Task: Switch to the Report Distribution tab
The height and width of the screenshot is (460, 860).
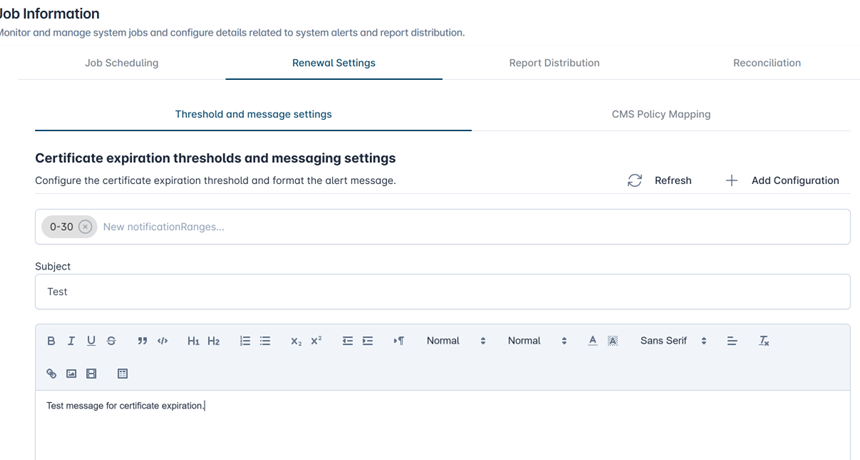Action: coord(554,63)
